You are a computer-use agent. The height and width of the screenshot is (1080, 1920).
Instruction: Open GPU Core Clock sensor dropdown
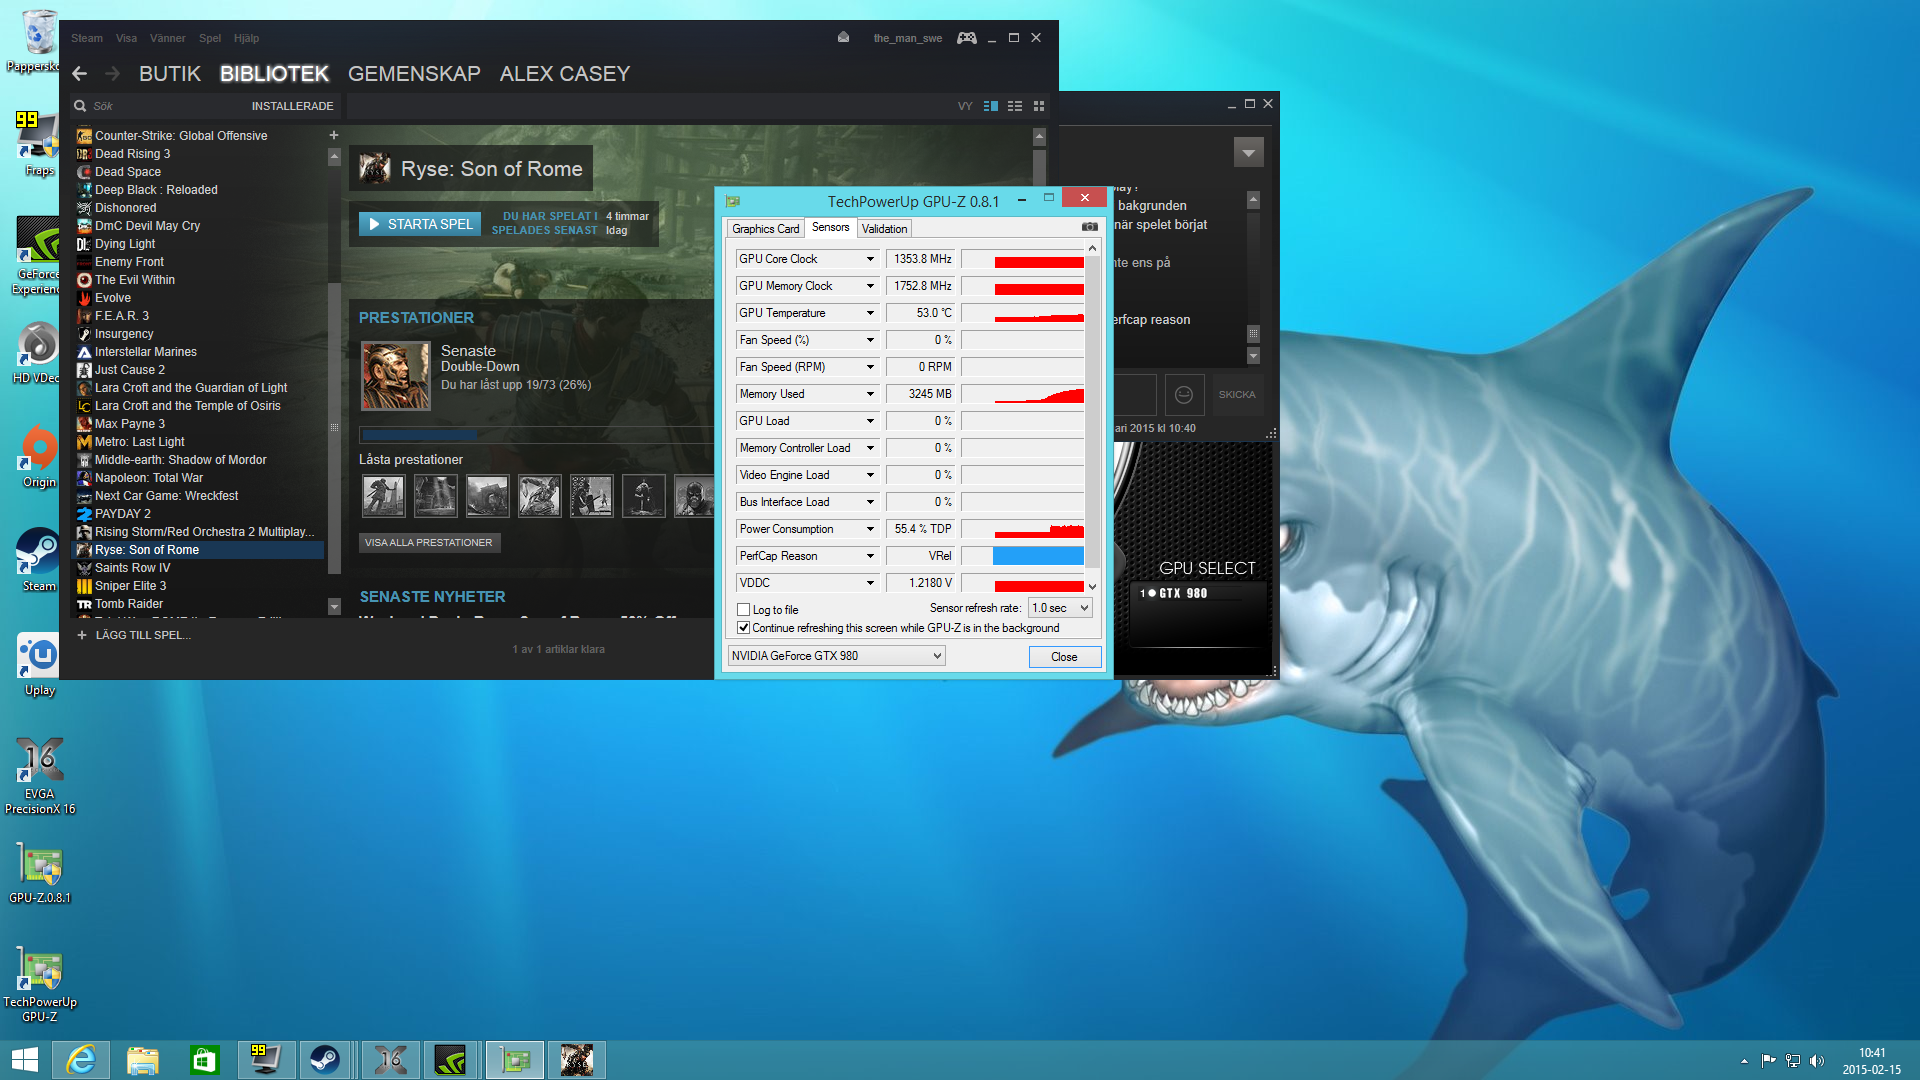[870, 259]
